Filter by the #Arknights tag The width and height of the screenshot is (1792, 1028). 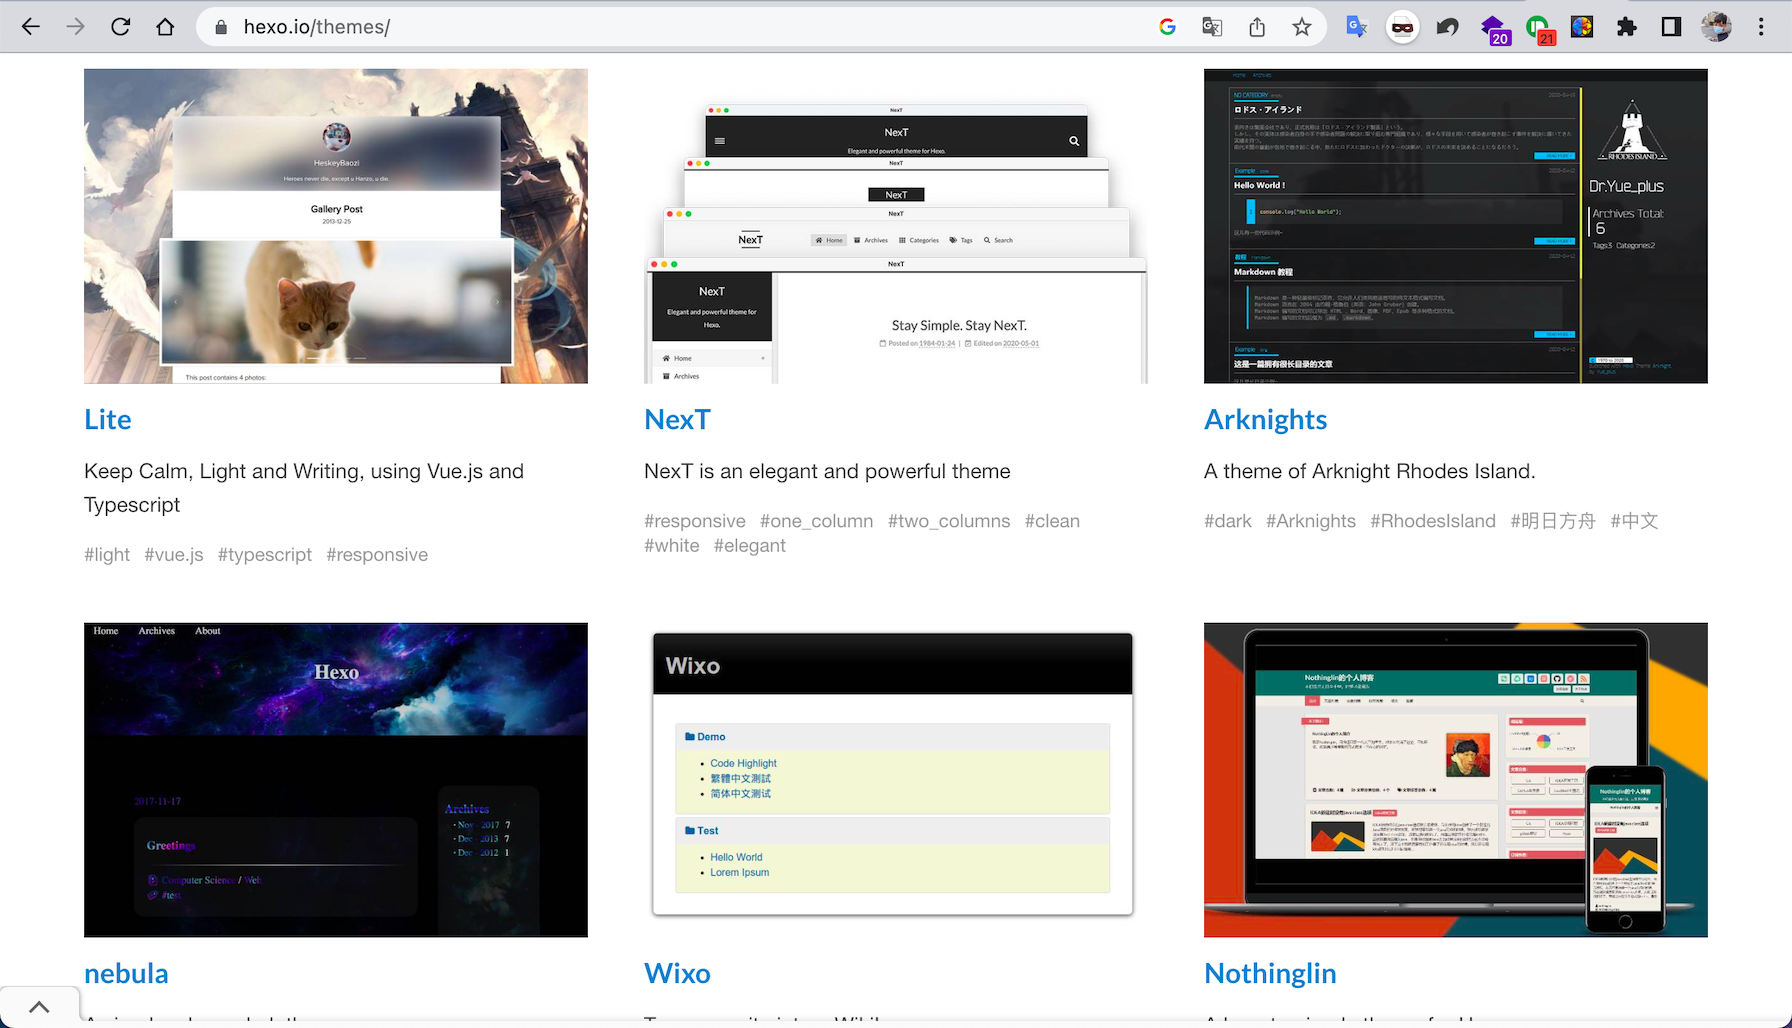pyautogui.click(x=1311, y=521)
